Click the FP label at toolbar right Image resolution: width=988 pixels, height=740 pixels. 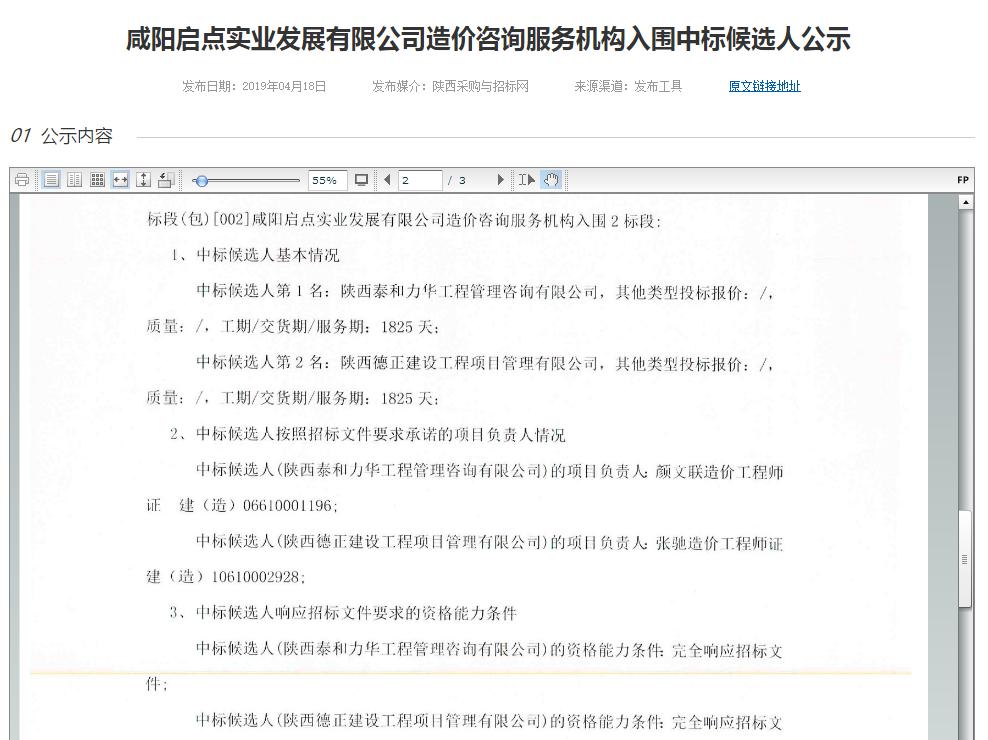click(962, 178)
